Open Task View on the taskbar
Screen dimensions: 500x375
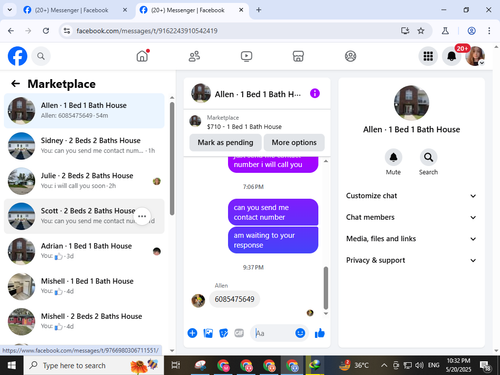pyautogui.click(x=176, y=366)
